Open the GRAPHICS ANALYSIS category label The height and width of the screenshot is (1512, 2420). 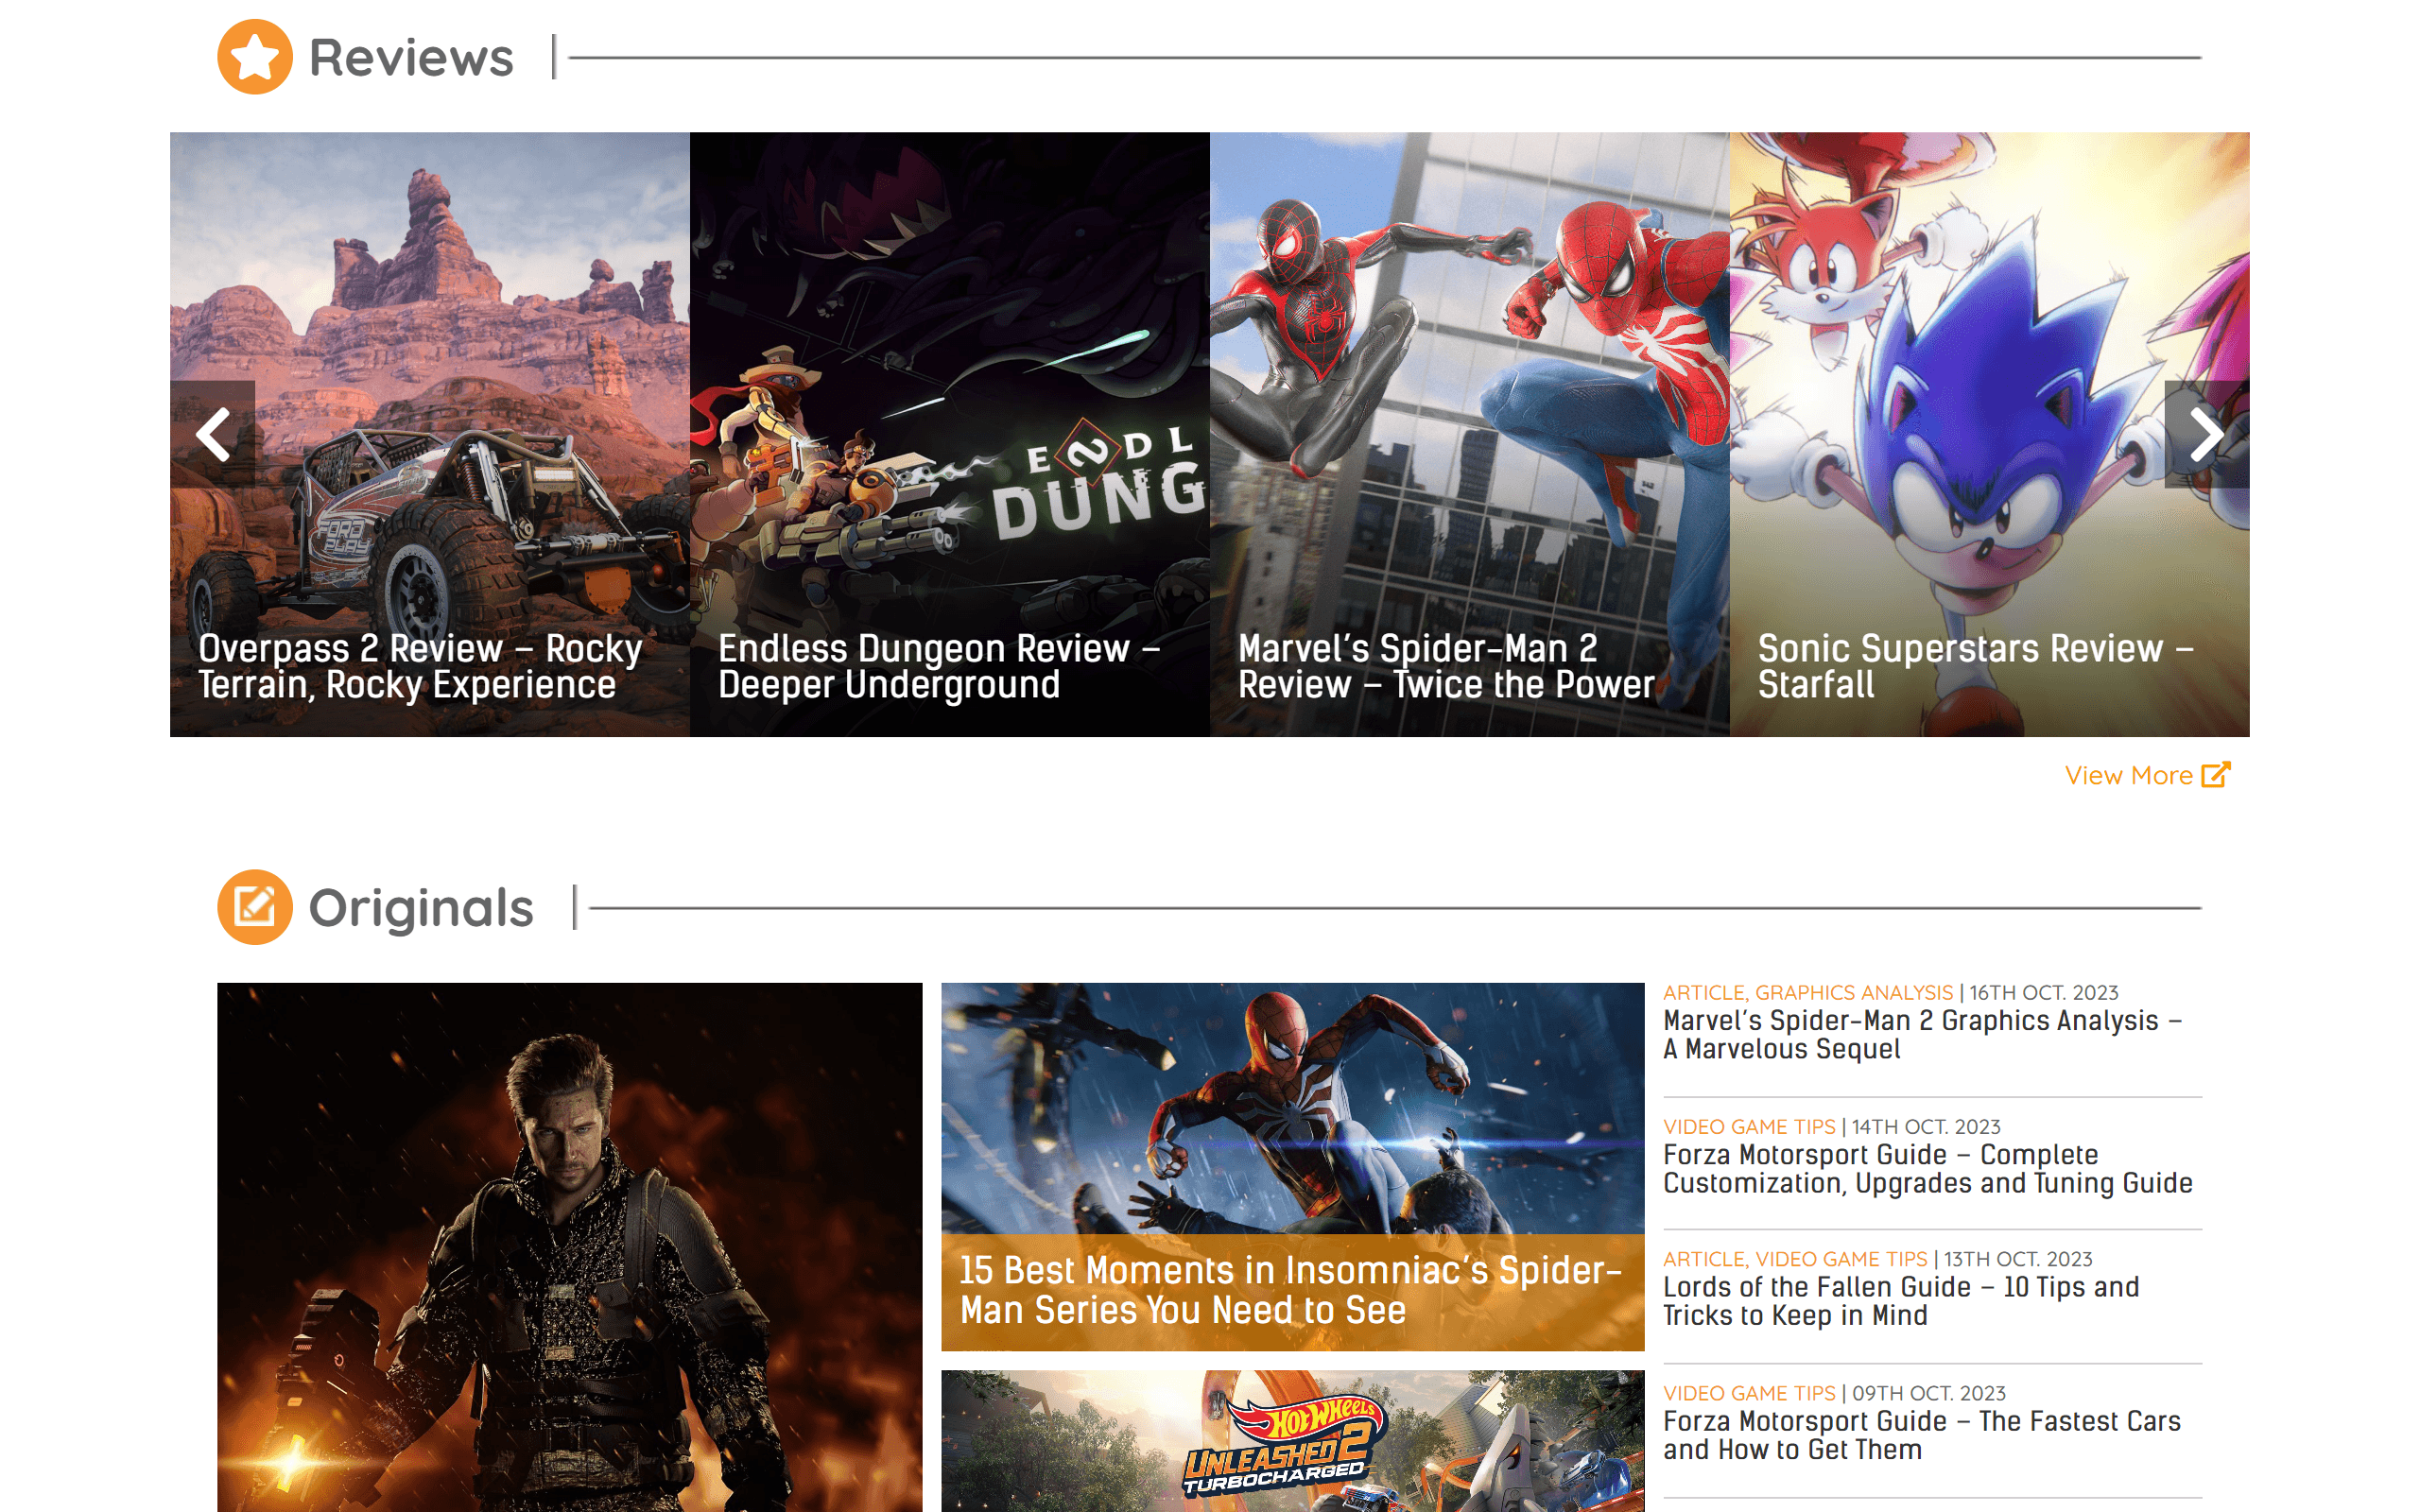[1857, 992]
